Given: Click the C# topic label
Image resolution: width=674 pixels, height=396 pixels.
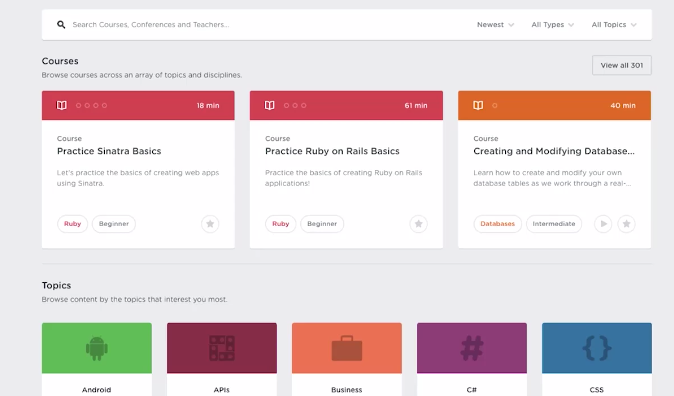Looking at the screenshot, I should [472, 390].
